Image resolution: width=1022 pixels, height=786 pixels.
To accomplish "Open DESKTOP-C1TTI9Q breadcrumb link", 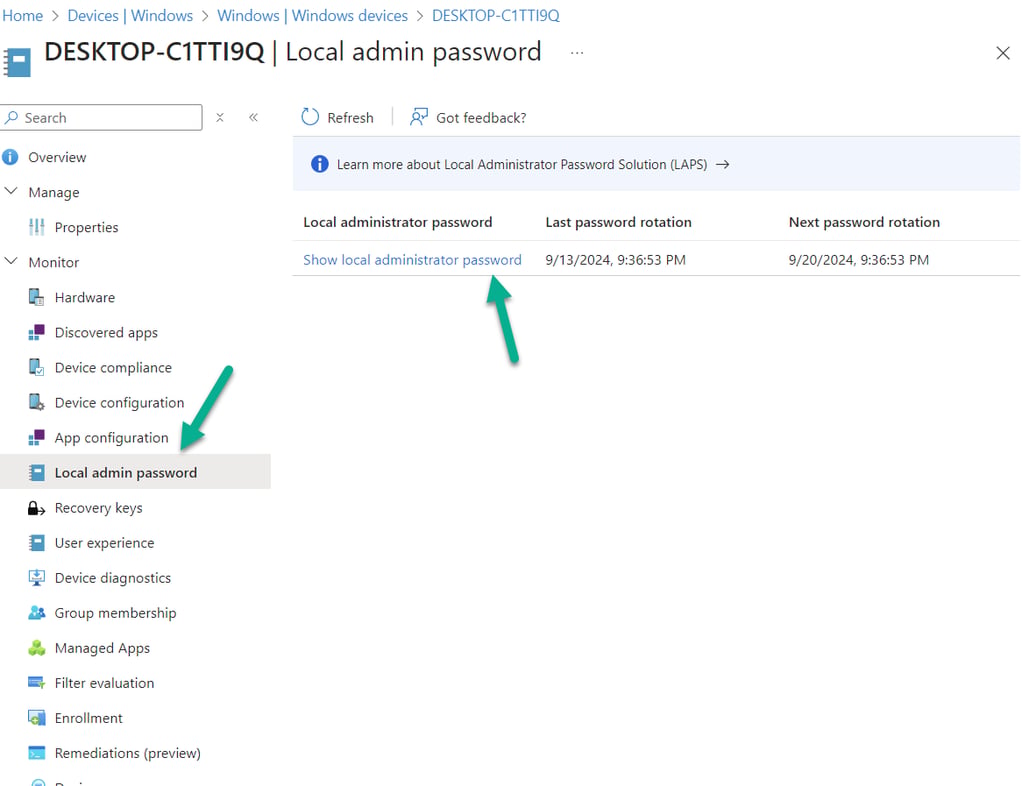I will tap(495, 16).
